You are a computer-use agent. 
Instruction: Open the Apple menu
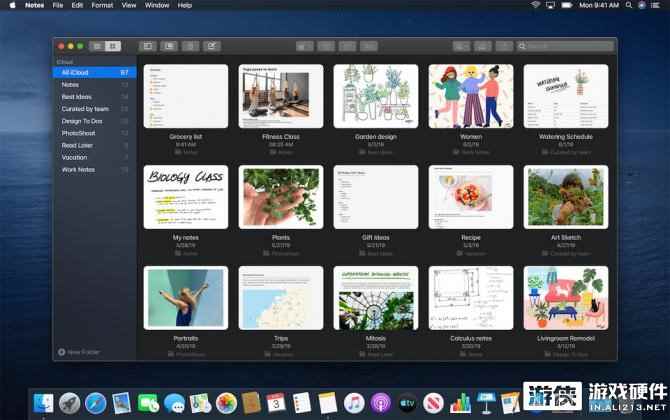12,5
